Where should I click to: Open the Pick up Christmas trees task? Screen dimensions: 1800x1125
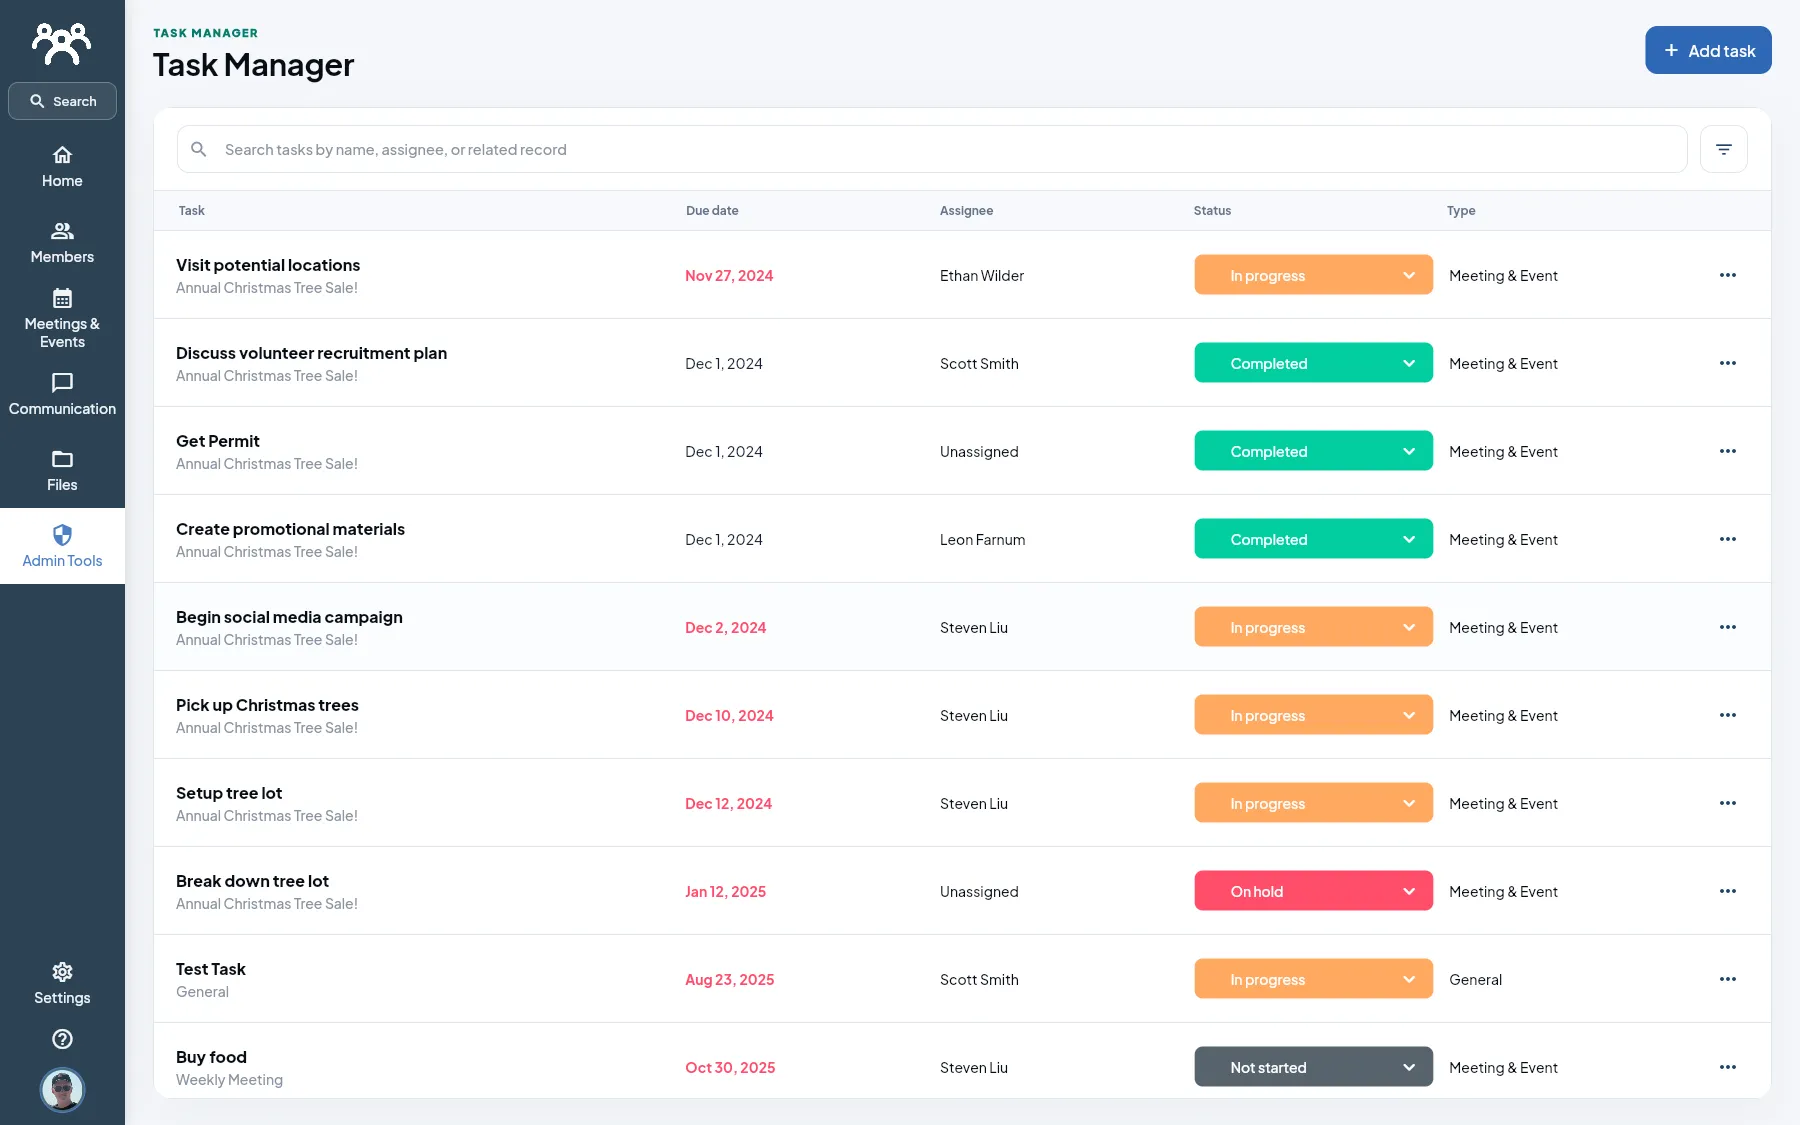(x=267, y=705)
